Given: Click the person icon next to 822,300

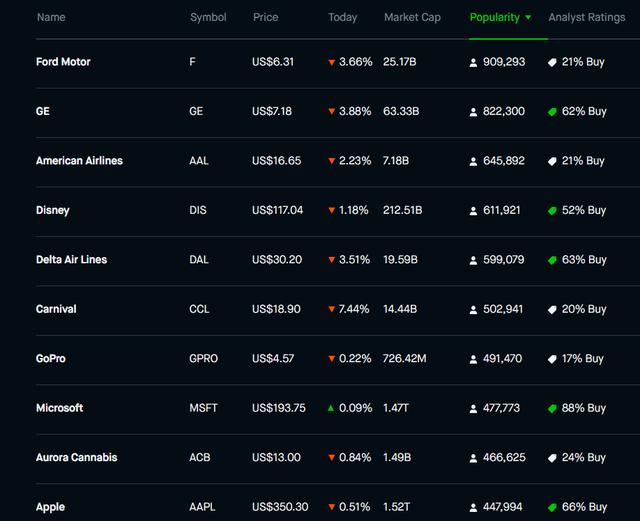Looking at the screenshot, I should (473, 112).
